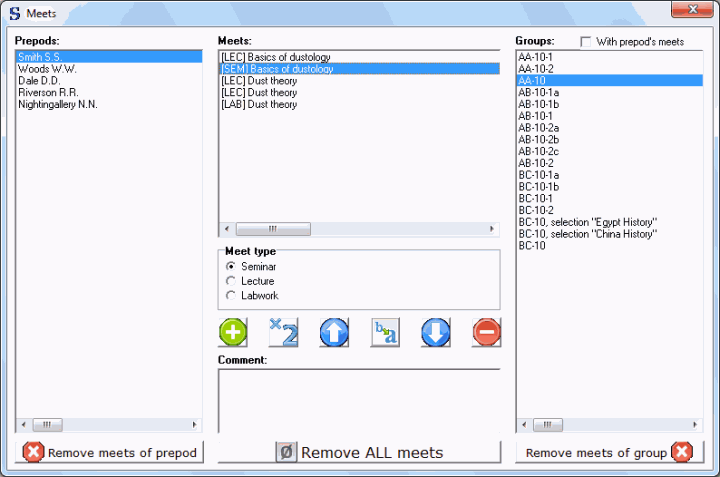Screen dimensions: 720x477
Task: Click the sort meets b-a icon
Action: (385, 332)
